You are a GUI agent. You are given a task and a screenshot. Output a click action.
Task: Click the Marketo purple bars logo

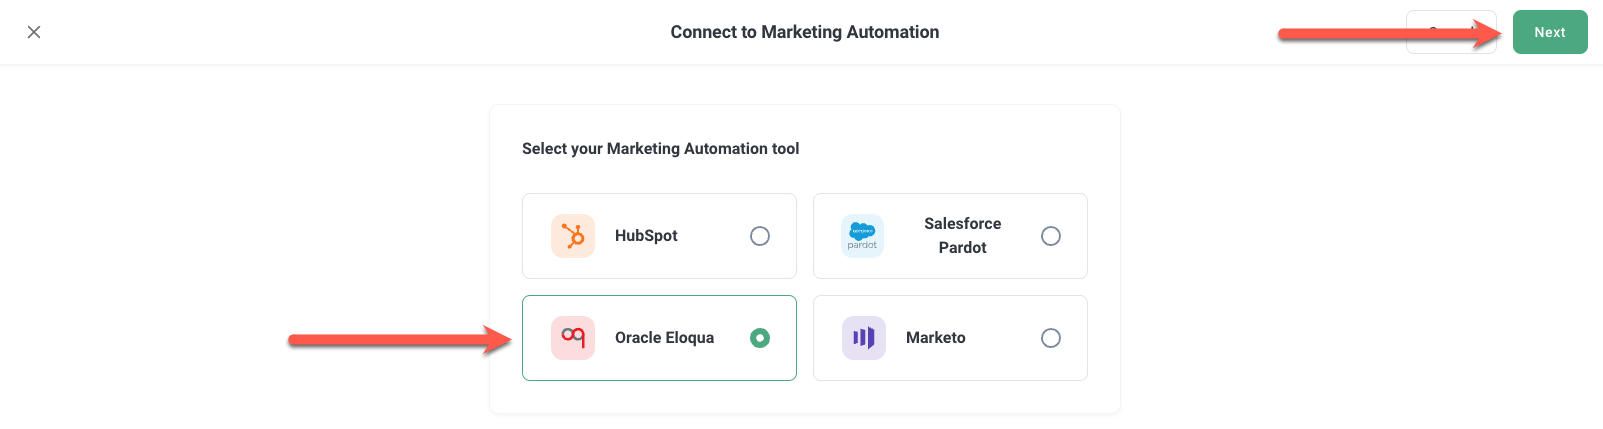[x=864, y=338]
